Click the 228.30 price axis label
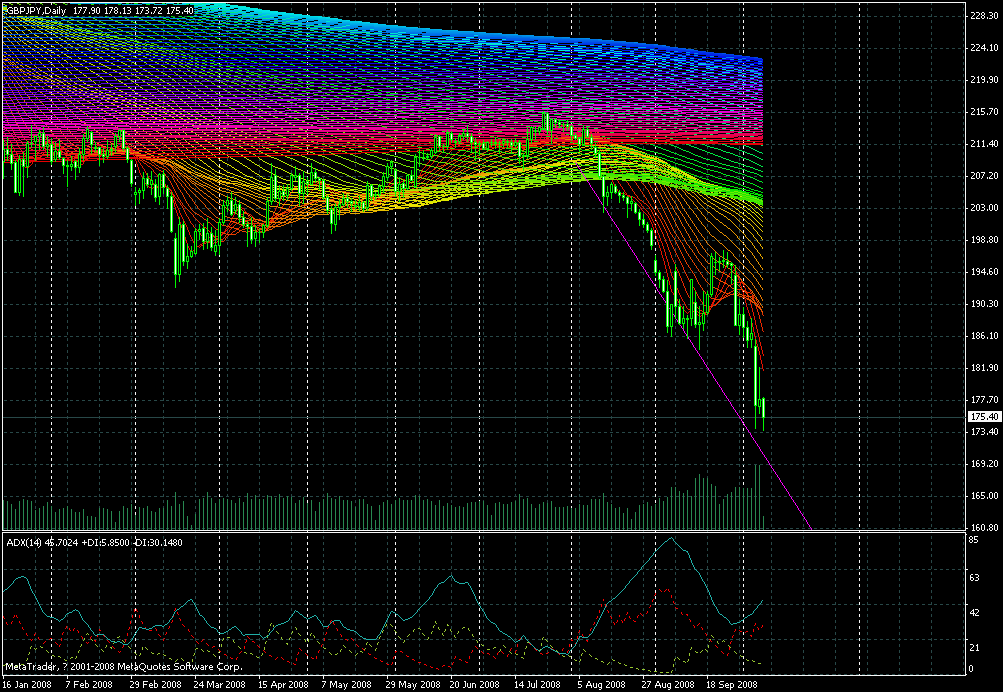Viewport: 1003px width, 692px height. (x=984, y=16)
